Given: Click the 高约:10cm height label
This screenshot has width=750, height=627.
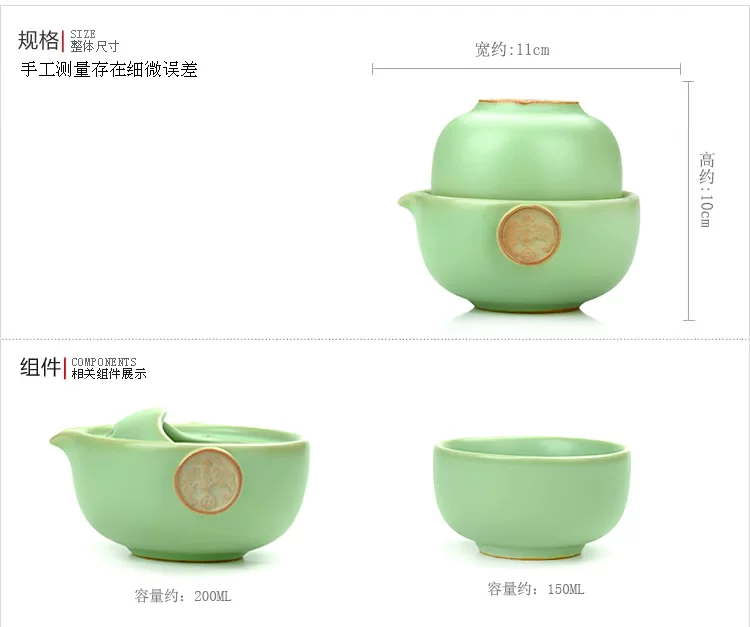Looking at the screenshot, I should click(706, 189).
